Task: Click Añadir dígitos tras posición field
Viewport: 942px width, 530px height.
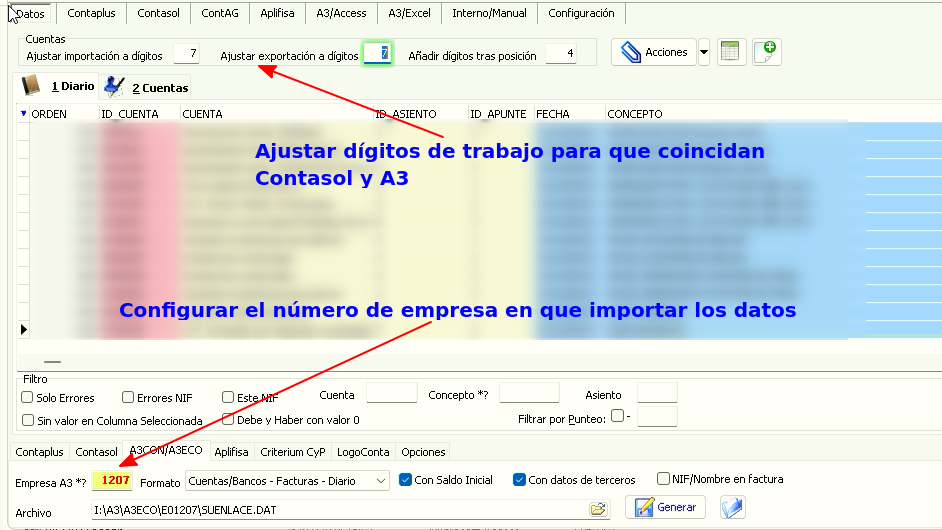Action: pos(561,53)
